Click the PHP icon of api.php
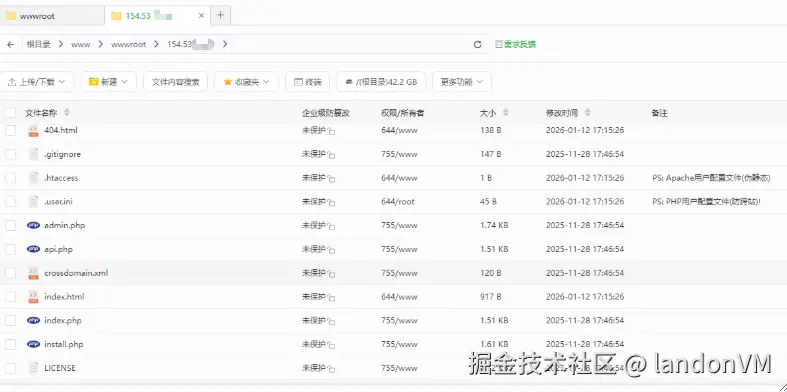This screenshot has height=392, width=787. pos(33,249)
